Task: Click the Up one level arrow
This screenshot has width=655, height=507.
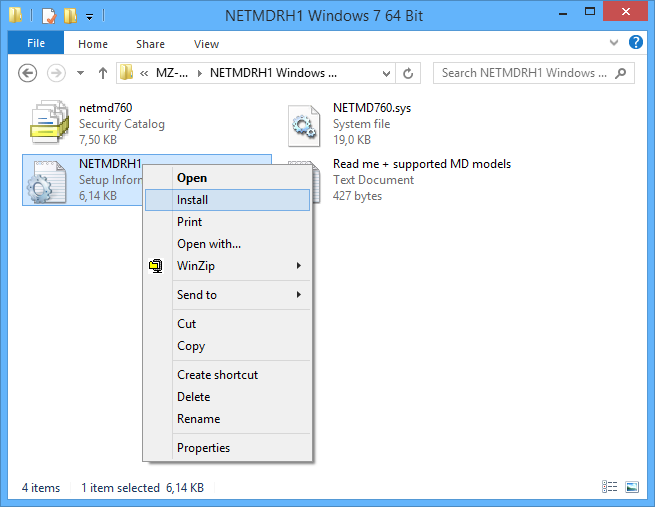Action: [x=103, y=73]
